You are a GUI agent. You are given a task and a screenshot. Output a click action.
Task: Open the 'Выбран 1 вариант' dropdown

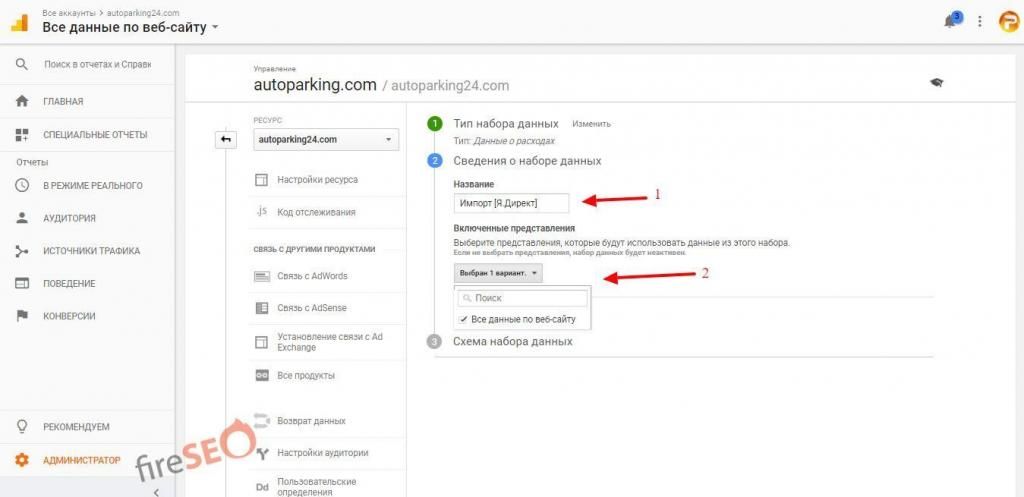tap(498, 273)
